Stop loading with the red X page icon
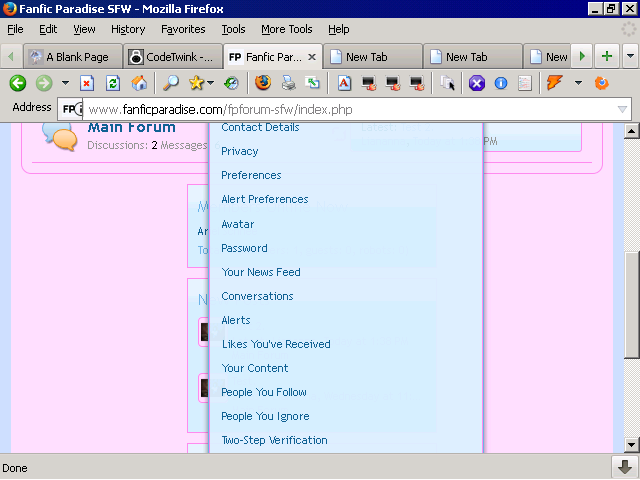The height and width of the screenshot is (480, 640). pyautogui.click(x=87, y=83)
